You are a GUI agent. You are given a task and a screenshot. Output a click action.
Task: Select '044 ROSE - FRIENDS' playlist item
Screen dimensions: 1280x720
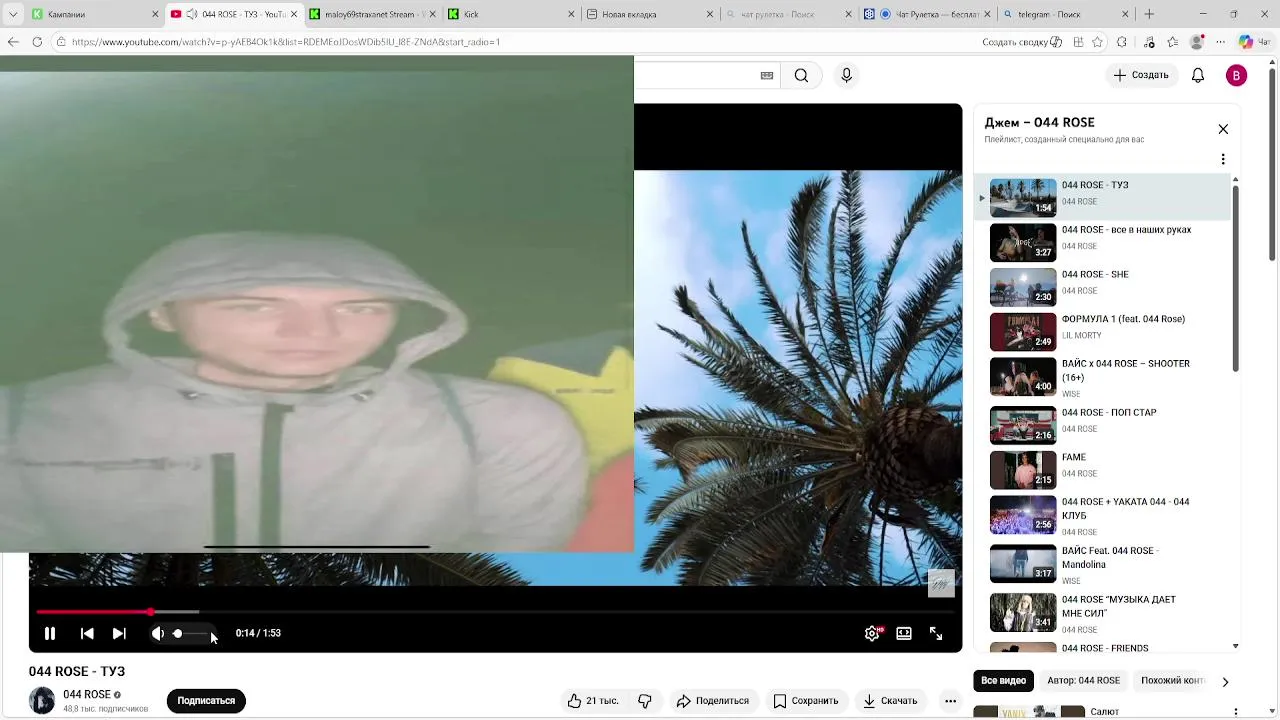click(x=1103, y=647)
